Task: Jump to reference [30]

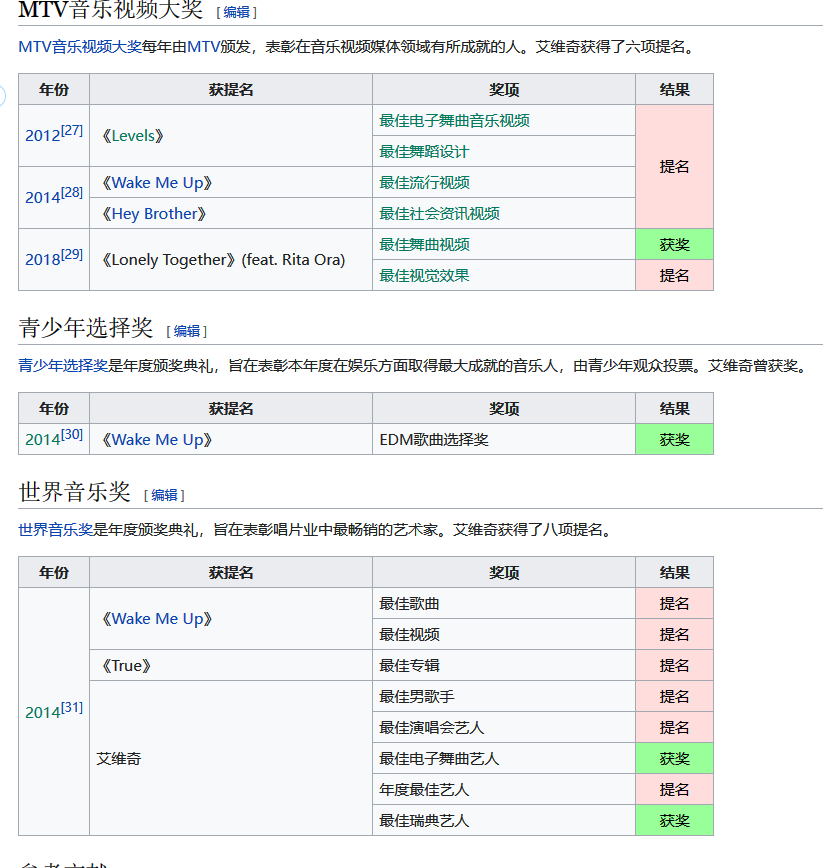Action: coord(72,434)
